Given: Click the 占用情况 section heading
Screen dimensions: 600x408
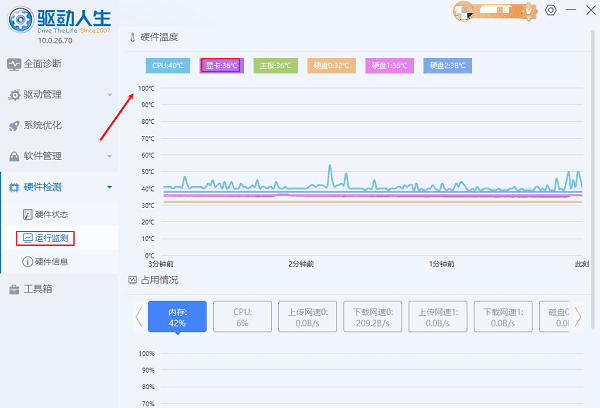Looking at the screenshot, I should (159, 280).
